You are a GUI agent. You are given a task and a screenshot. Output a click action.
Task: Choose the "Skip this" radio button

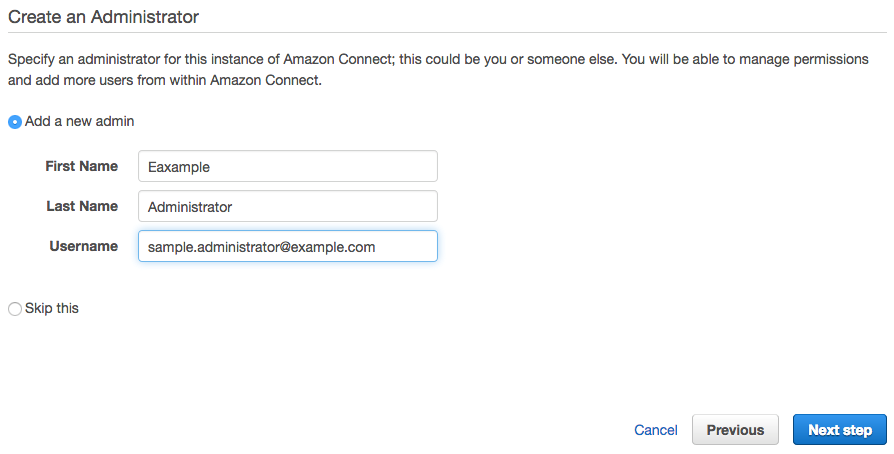point(15,309)
